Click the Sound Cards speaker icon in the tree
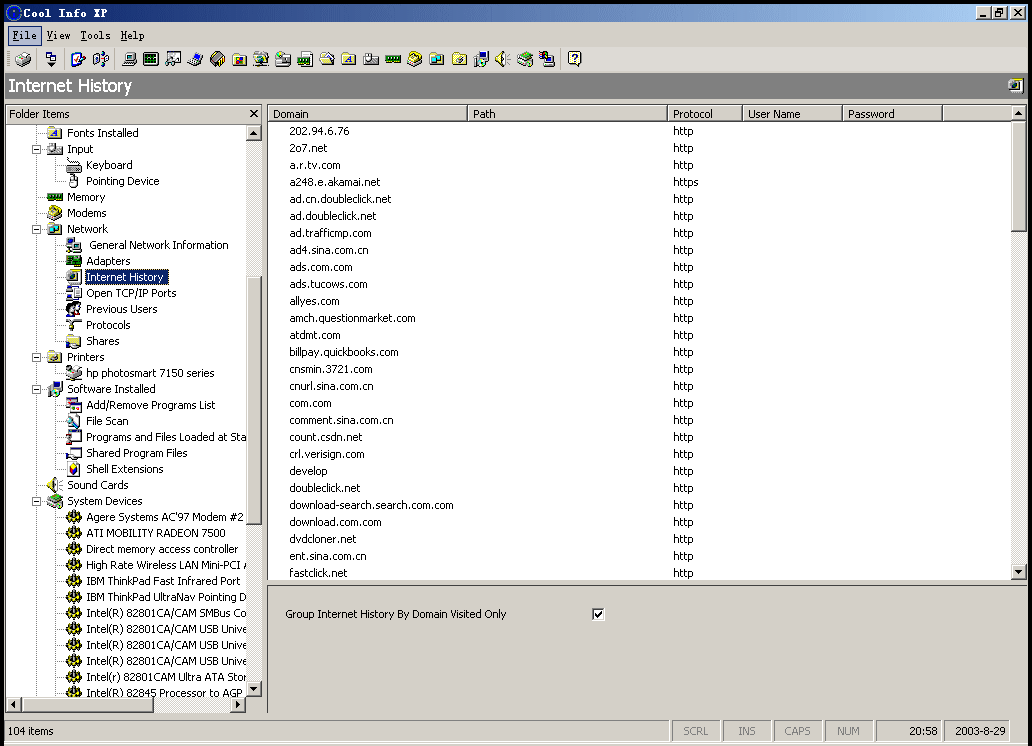Image resolution: width=1032 pixels, height=746 pixels. pyautogui.click(x=55, y=485)
